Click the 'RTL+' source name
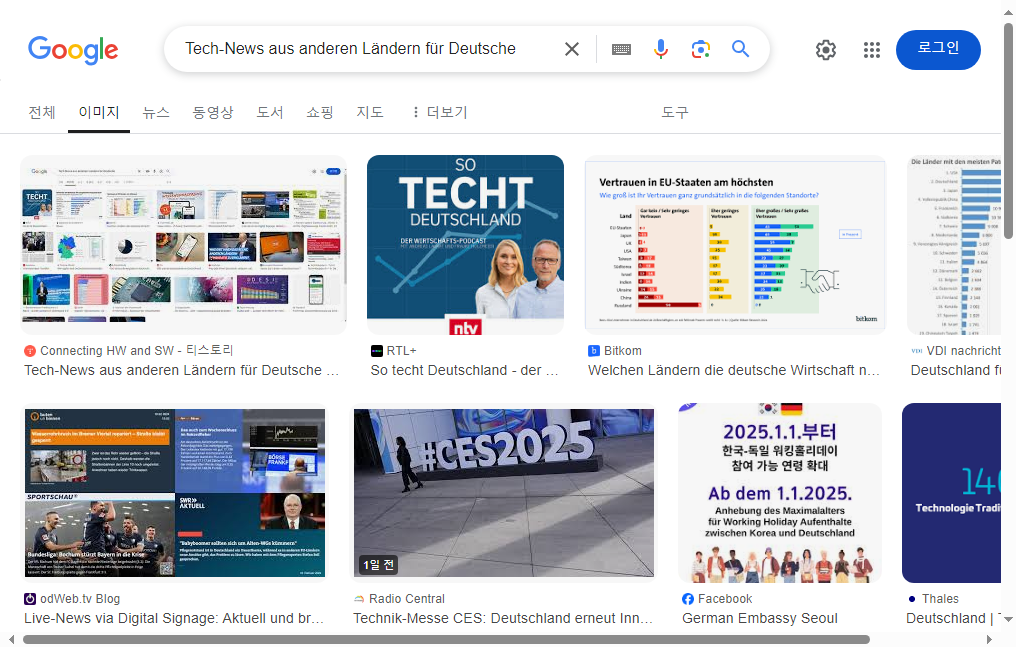Image resolution: width=1016 pixels, height=647 pixels. click(x=402, y=351)
